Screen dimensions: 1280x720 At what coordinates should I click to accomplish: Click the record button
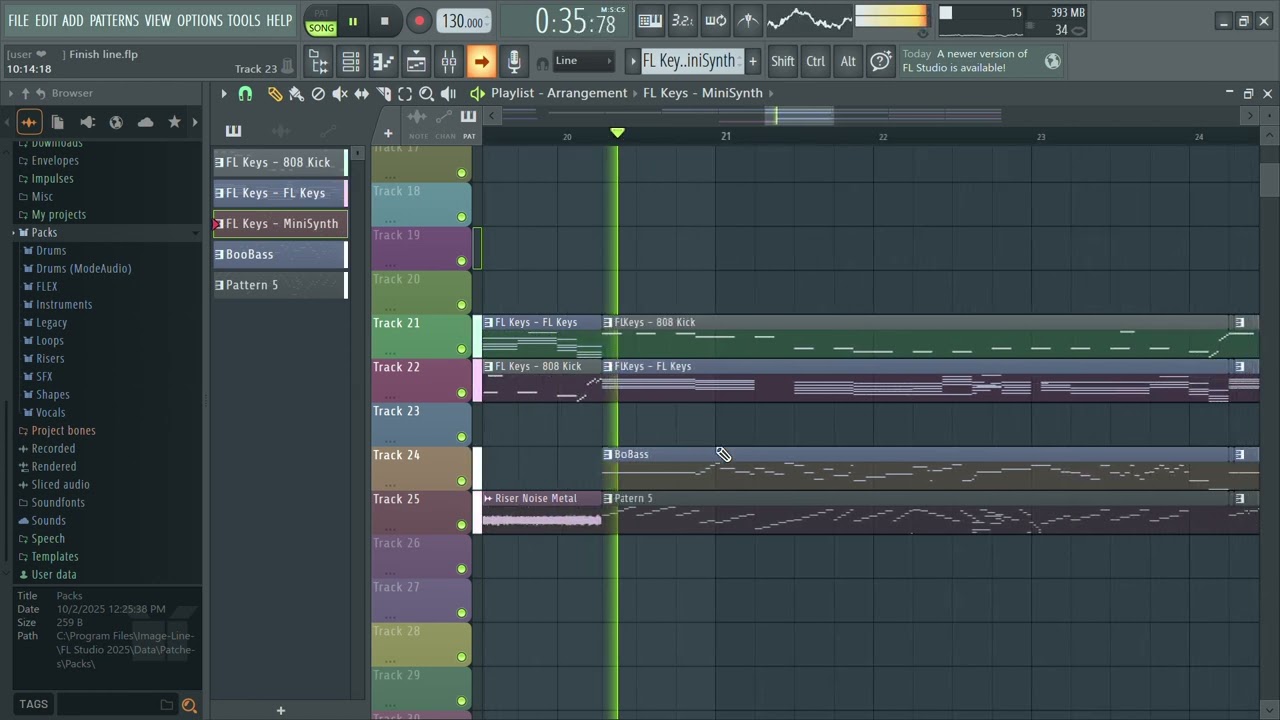(419, 21)
